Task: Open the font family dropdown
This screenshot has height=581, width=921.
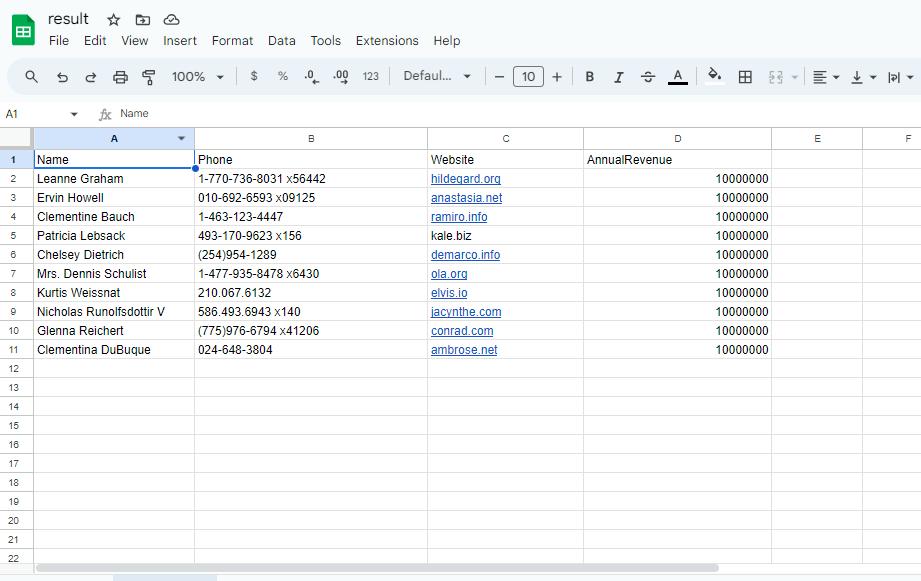Action: tap(437, 76)
